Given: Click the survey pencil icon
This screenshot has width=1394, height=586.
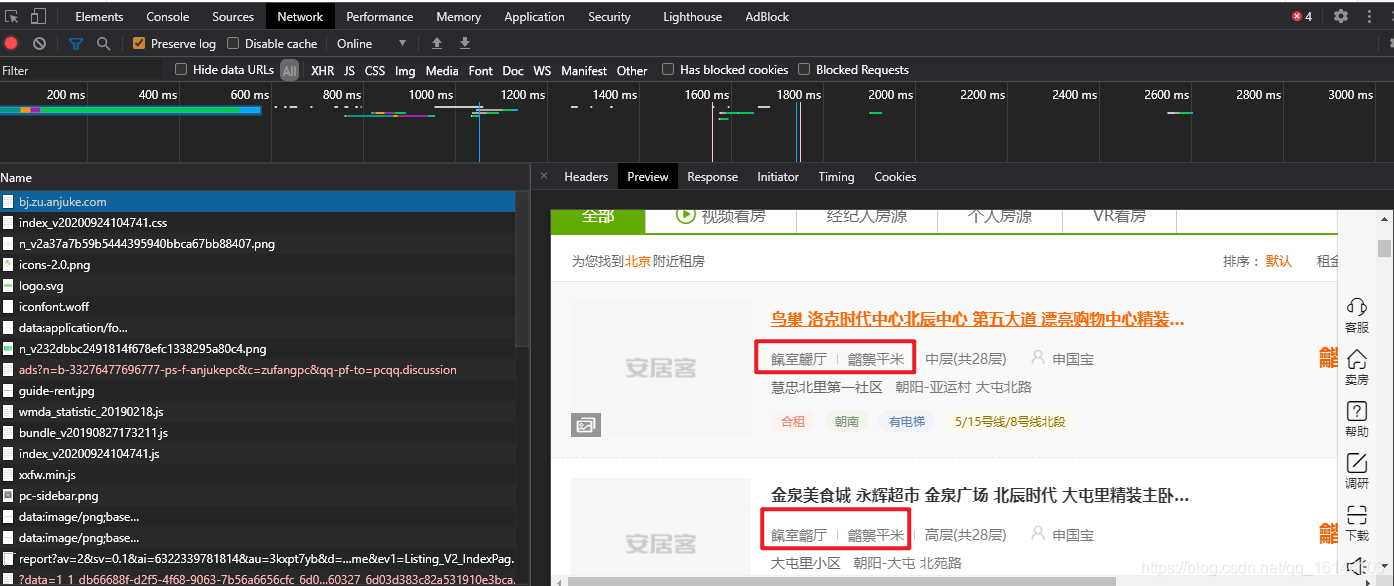Looking at the screenshot, I should (x=1357, y=463).
